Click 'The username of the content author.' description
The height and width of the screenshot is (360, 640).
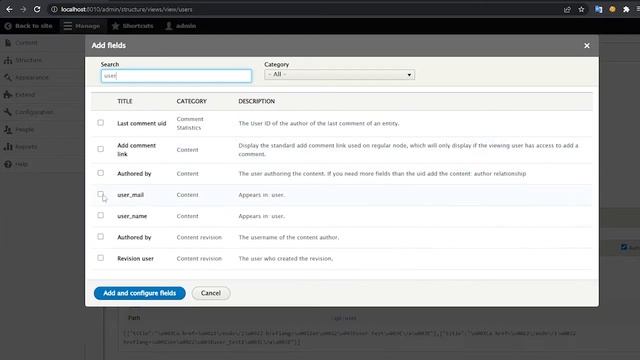[289, 237]
